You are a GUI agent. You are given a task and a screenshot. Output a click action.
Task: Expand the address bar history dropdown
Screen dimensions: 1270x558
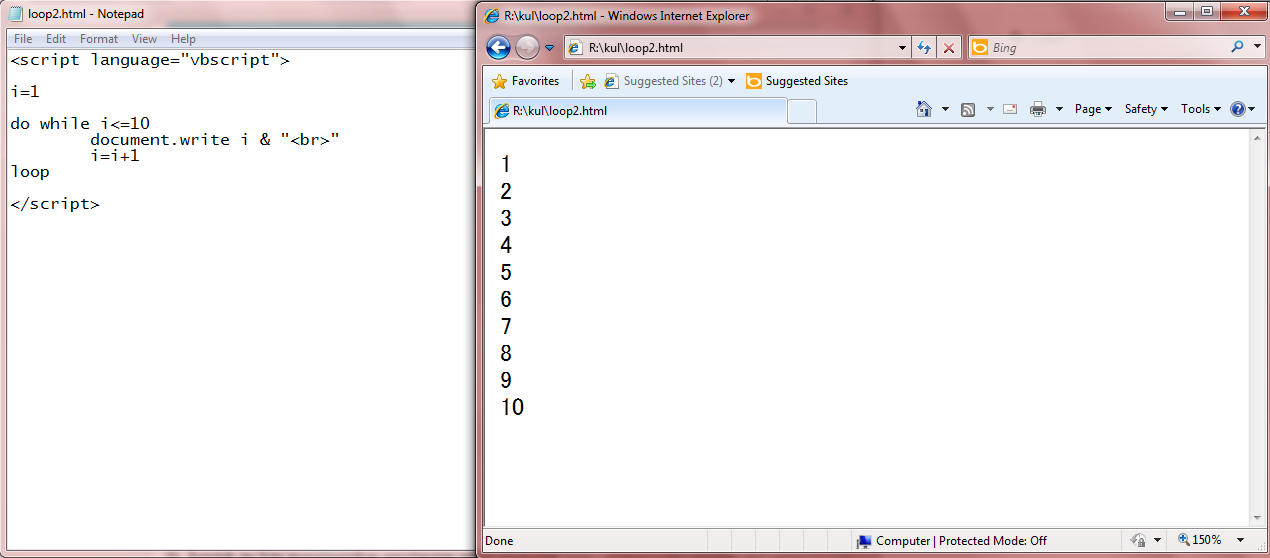point(901,47)
